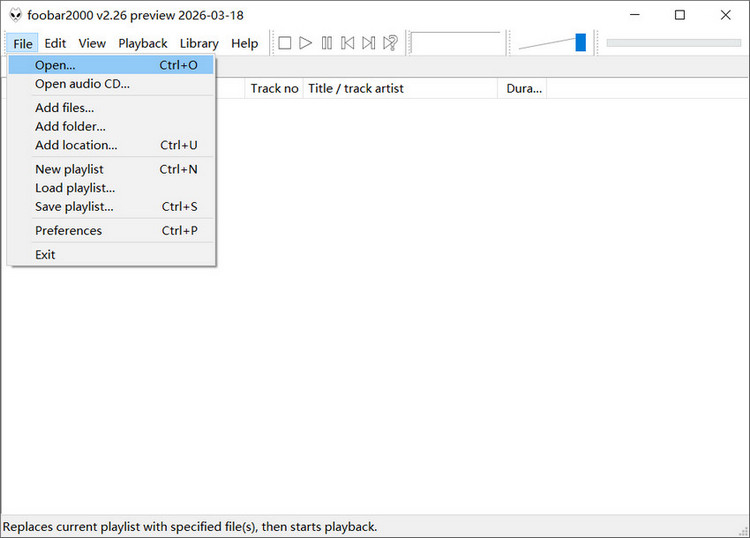Click the seek bar

673,43
